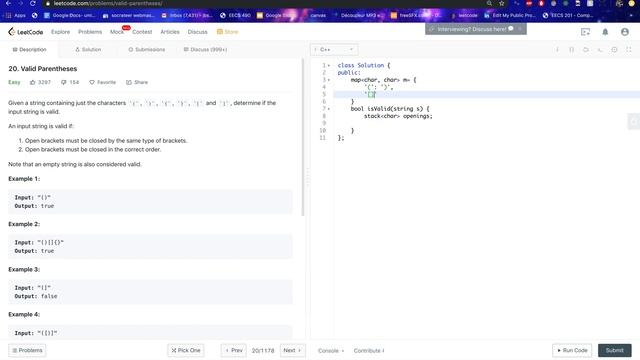The image size is (640, 360).
Task: Click the socrateer webmail bookmark
Action: 128,16
